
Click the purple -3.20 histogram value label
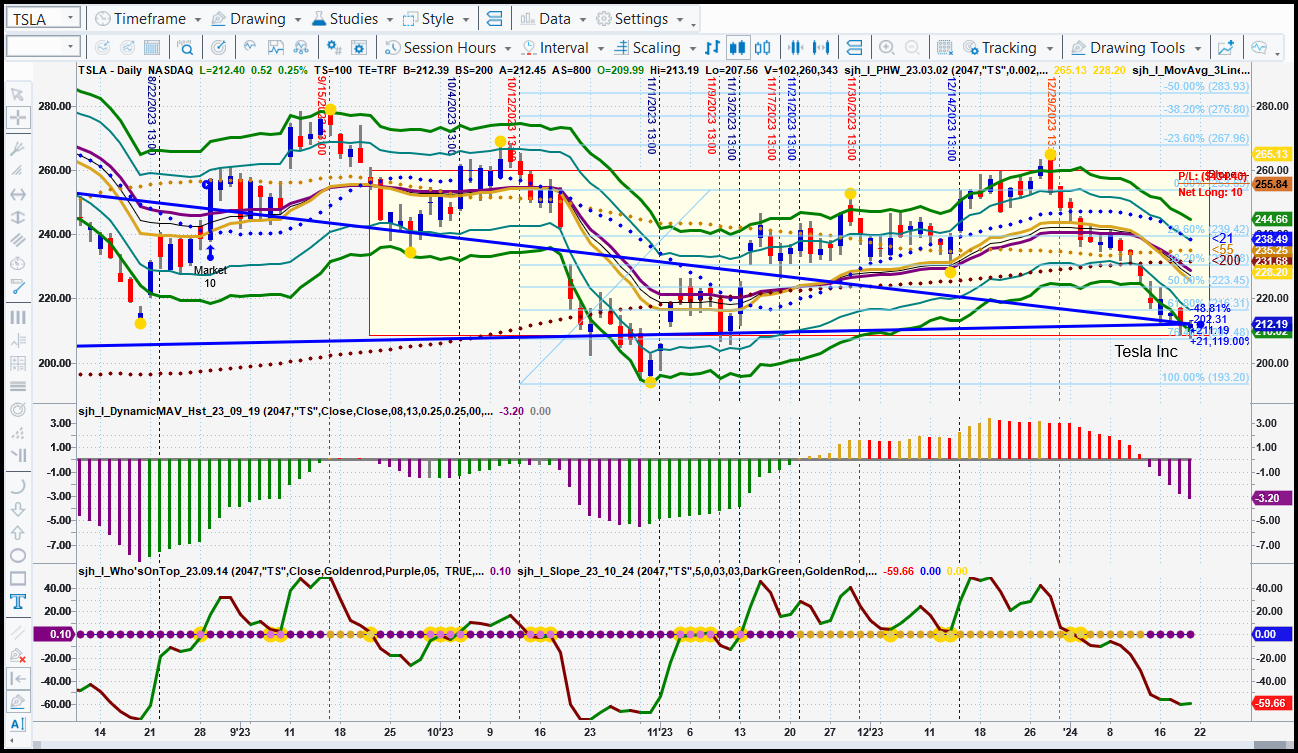point(1272,497)
